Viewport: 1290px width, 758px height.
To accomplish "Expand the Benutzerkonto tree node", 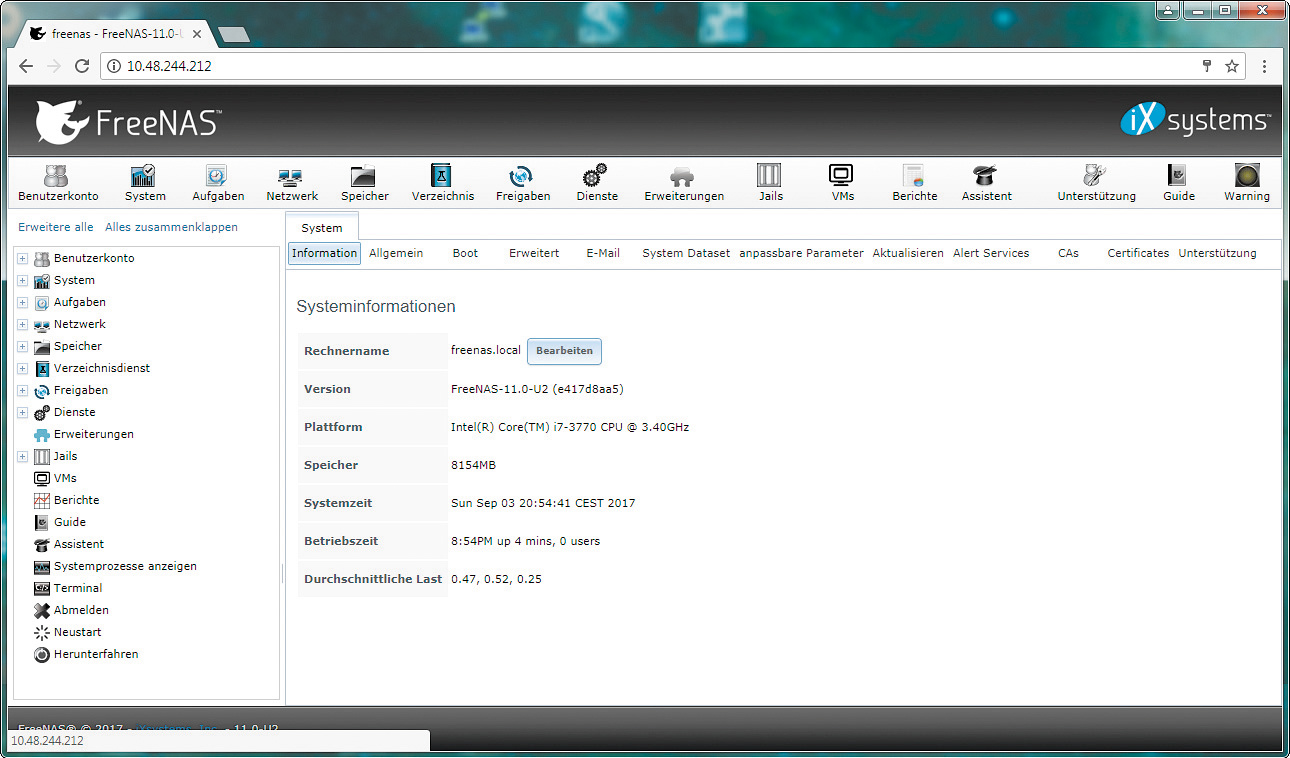I will coord(22,259).
